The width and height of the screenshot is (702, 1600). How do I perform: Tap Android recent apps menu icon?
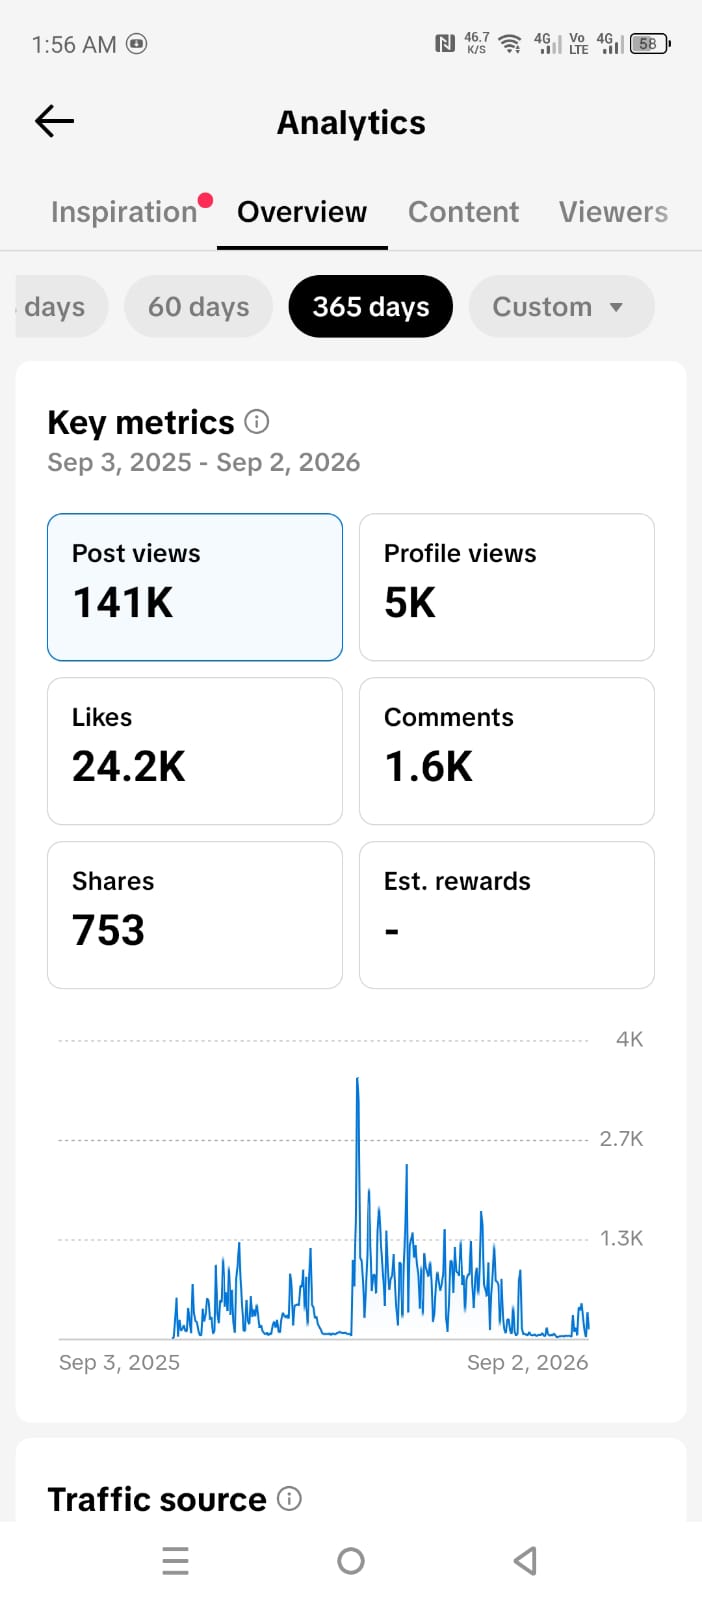[x=175, y=1560]
